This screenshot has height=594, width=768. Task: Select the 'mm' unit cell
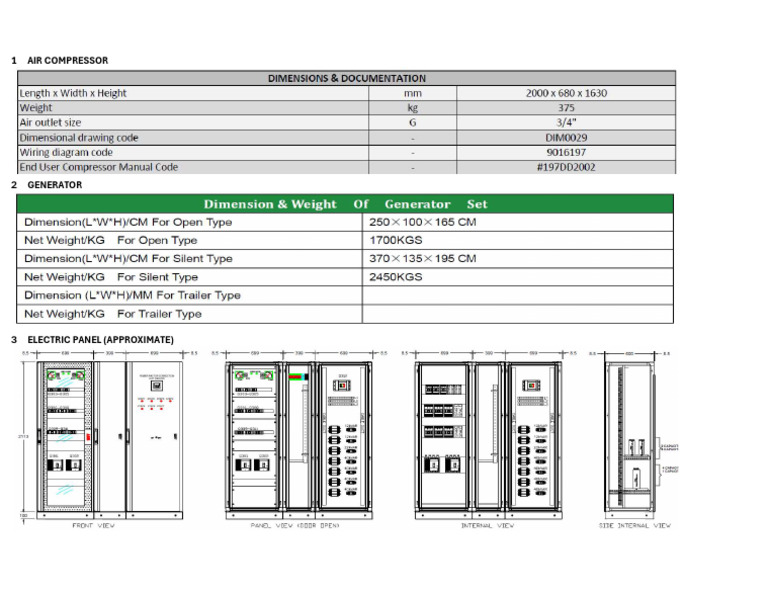click(412, 93)
